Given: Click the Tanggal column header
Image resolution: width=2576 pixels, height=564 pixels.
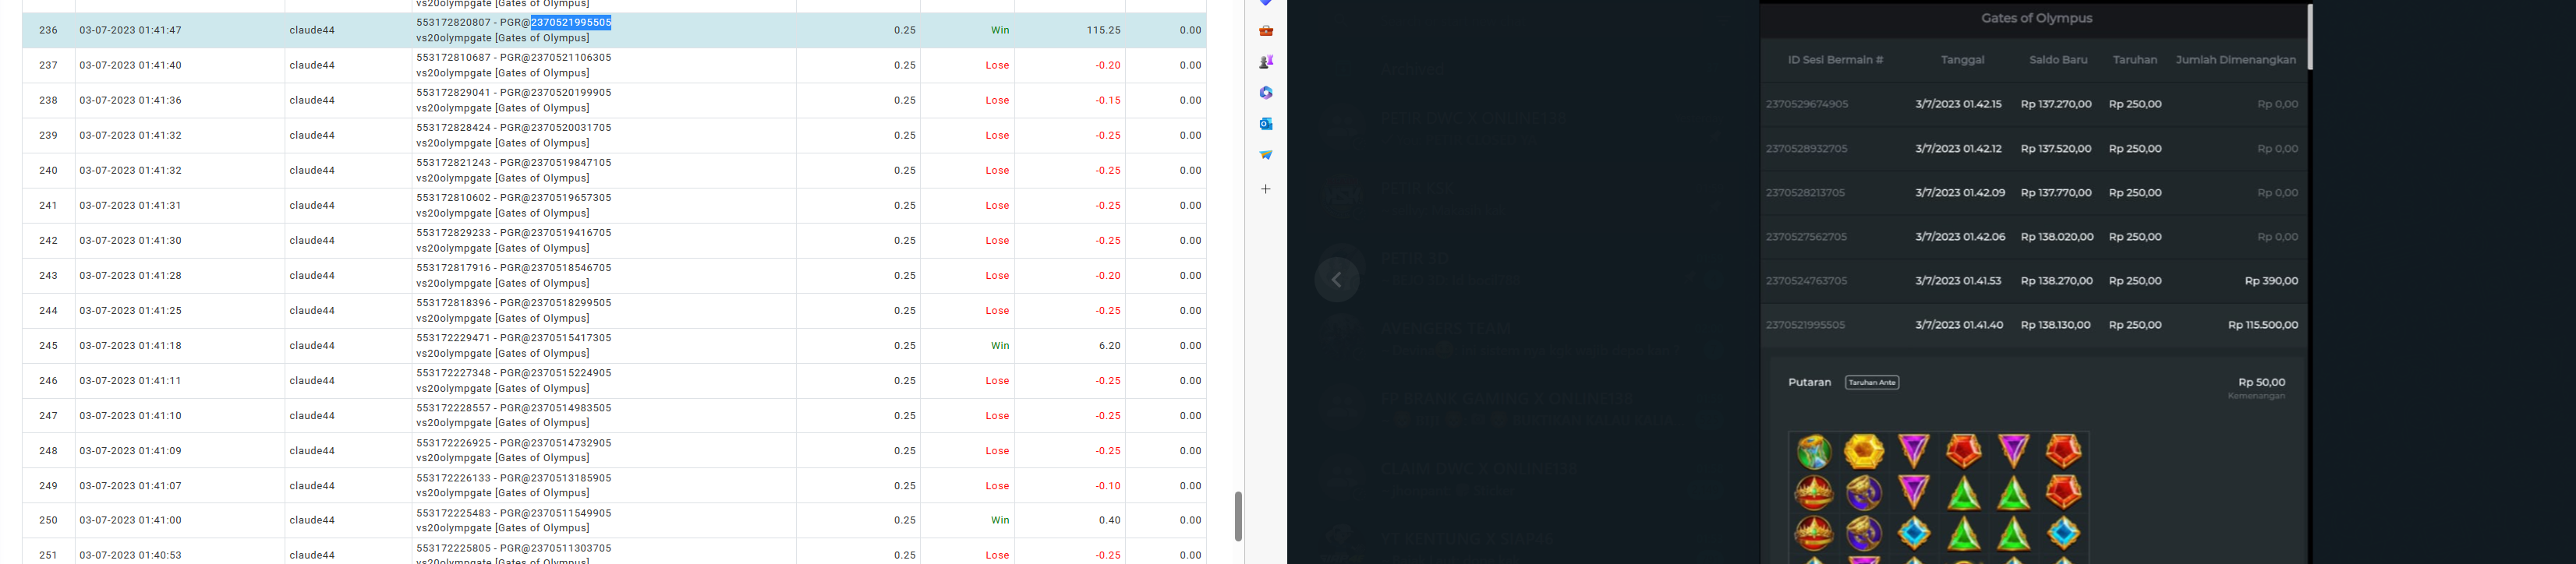Looking at the screenshot, I should tap(1962, 60).
